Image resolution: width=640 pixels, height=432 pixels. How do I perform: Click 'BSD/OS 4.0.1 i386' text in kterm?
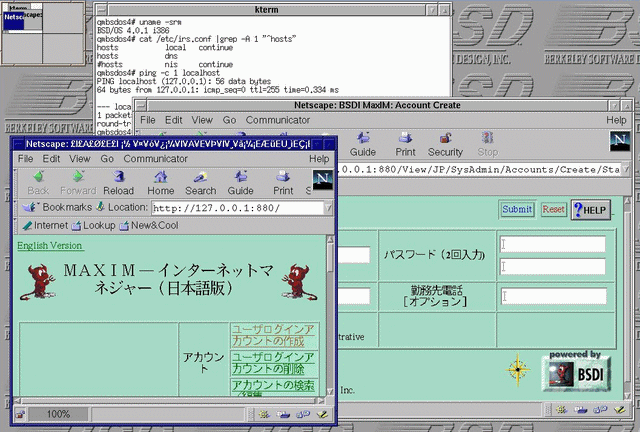tap(133, 31)
